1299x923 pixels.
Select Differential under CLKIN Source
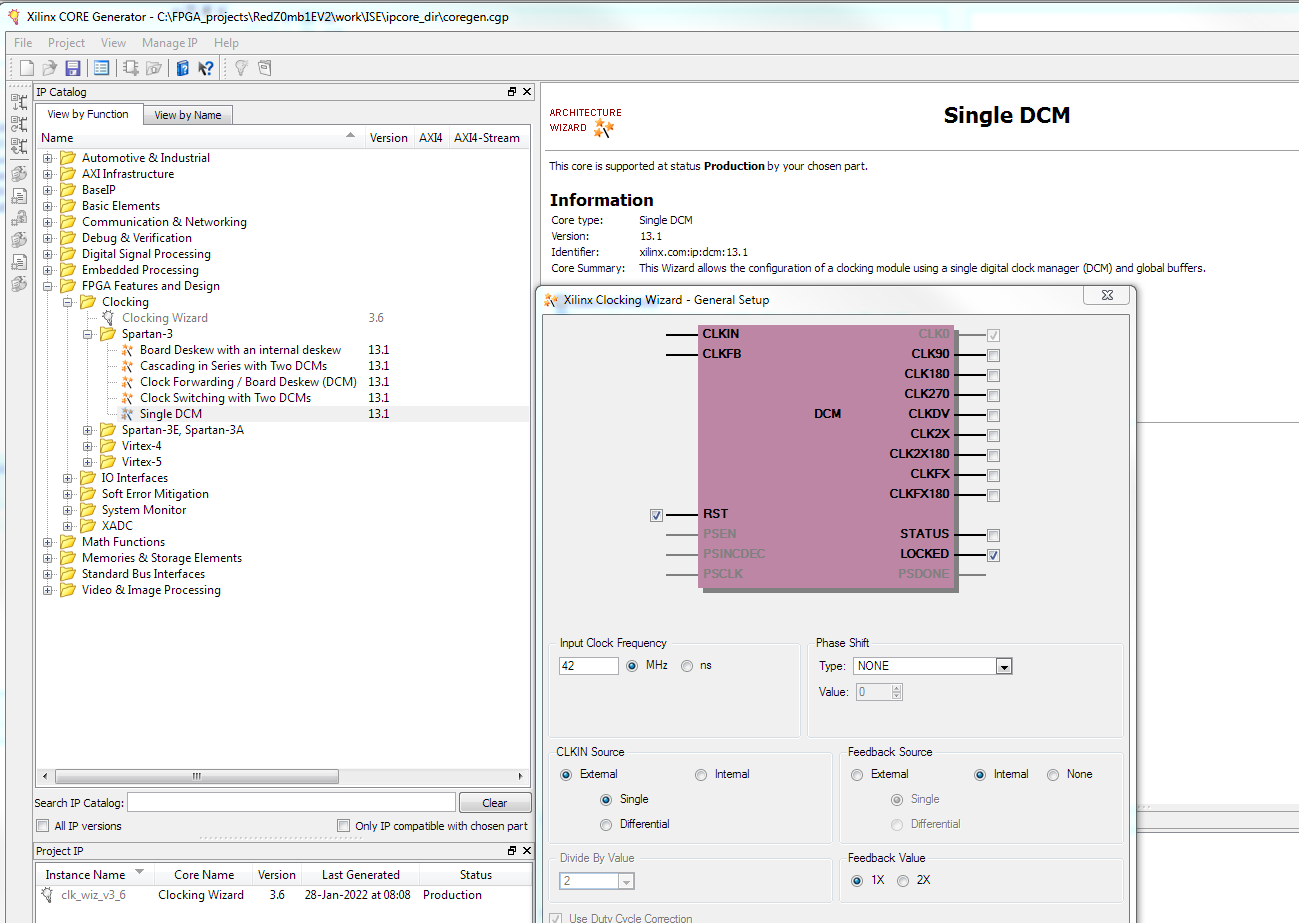606,825
